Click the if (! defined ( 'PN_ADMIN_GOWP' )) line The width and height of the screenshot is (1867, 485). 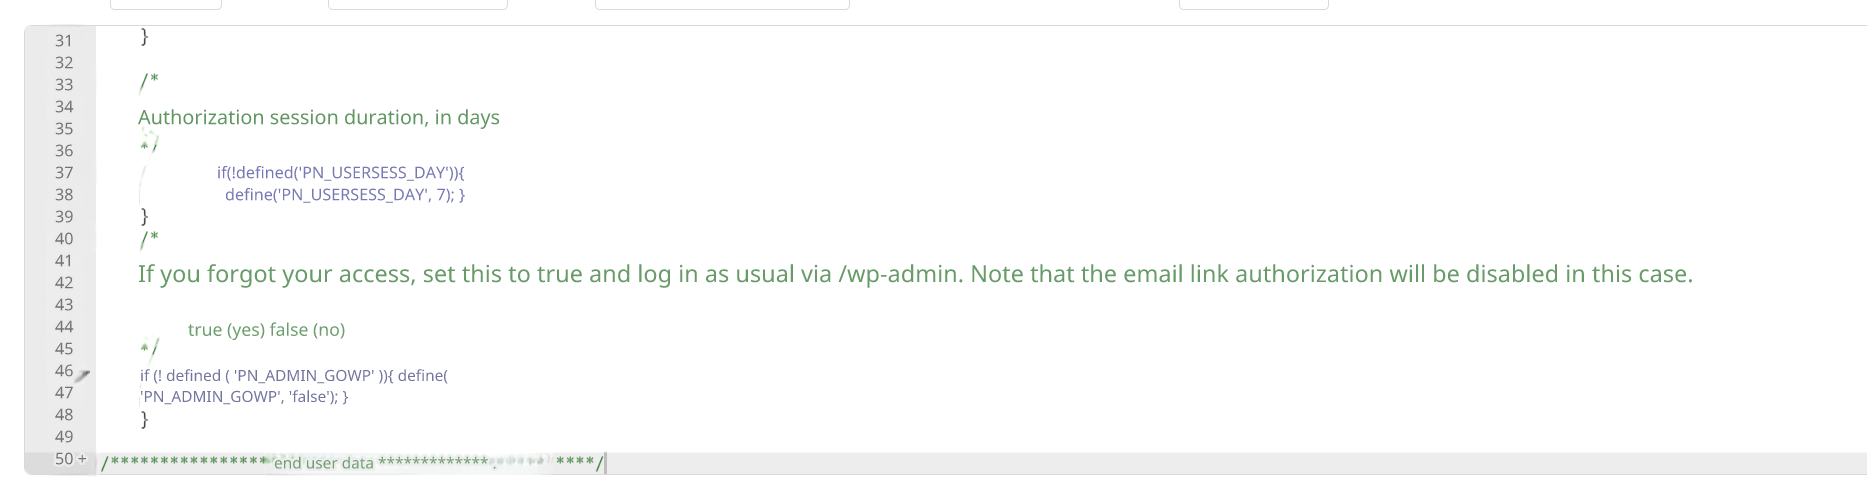pyautogui.click(x=293, y=376)
